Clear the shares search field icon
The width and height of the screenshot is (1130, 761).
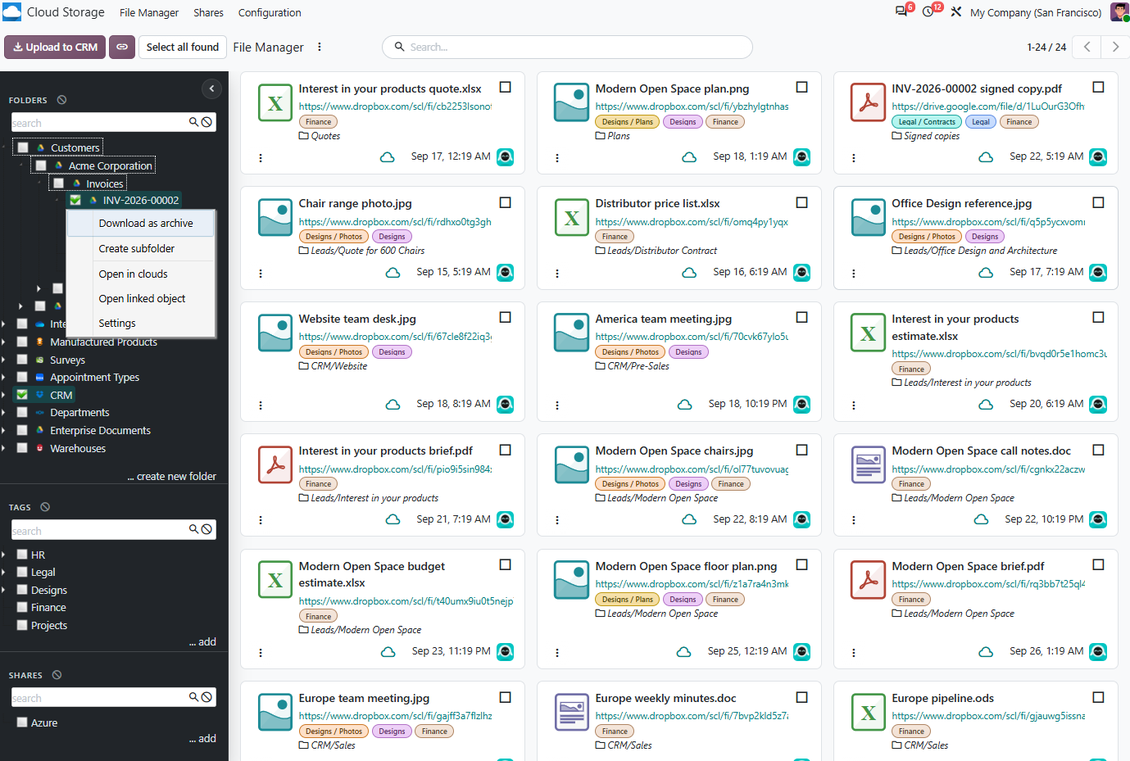[207, 697]
